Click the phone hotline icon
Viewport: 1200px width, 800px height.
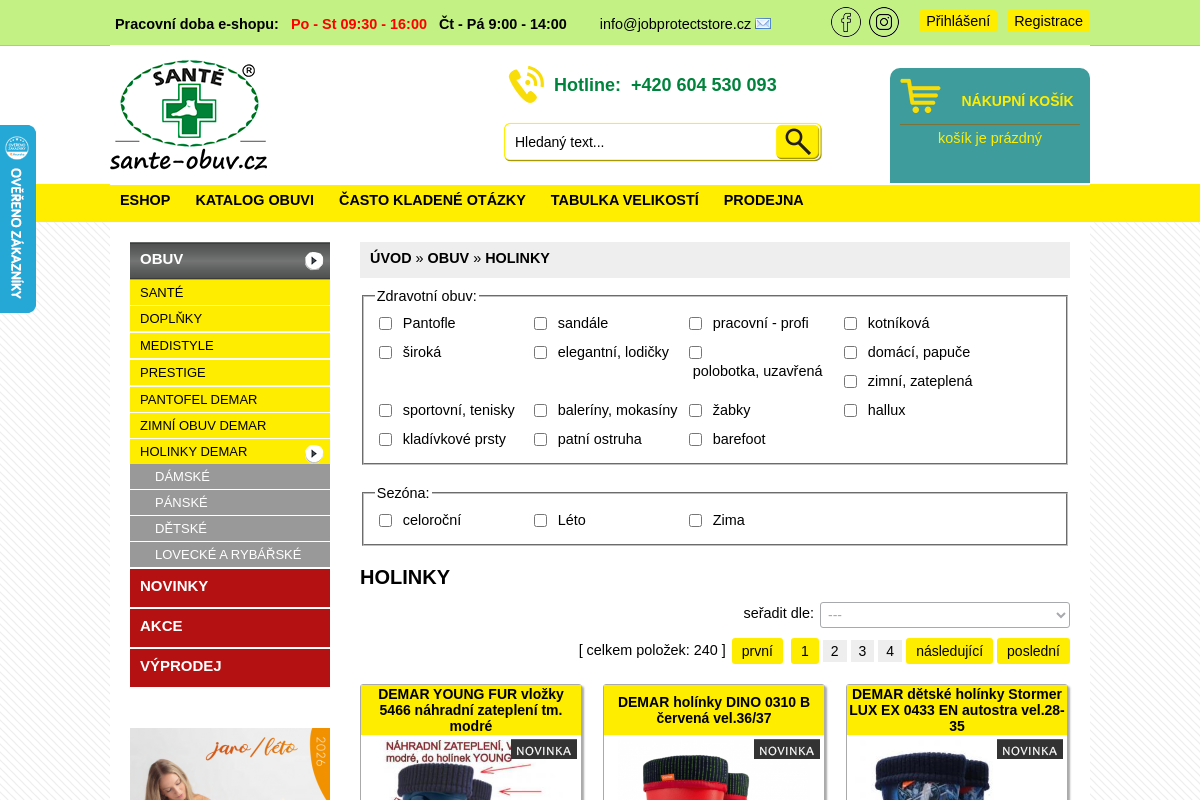525,85
